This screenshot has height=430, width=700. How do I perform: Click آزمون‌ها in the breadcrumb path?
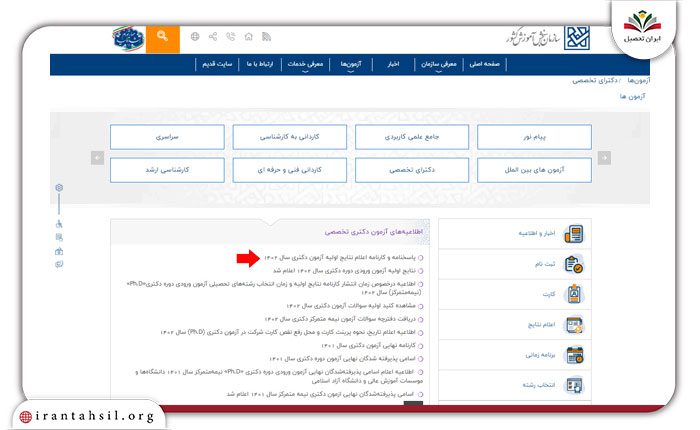[639, 80]
